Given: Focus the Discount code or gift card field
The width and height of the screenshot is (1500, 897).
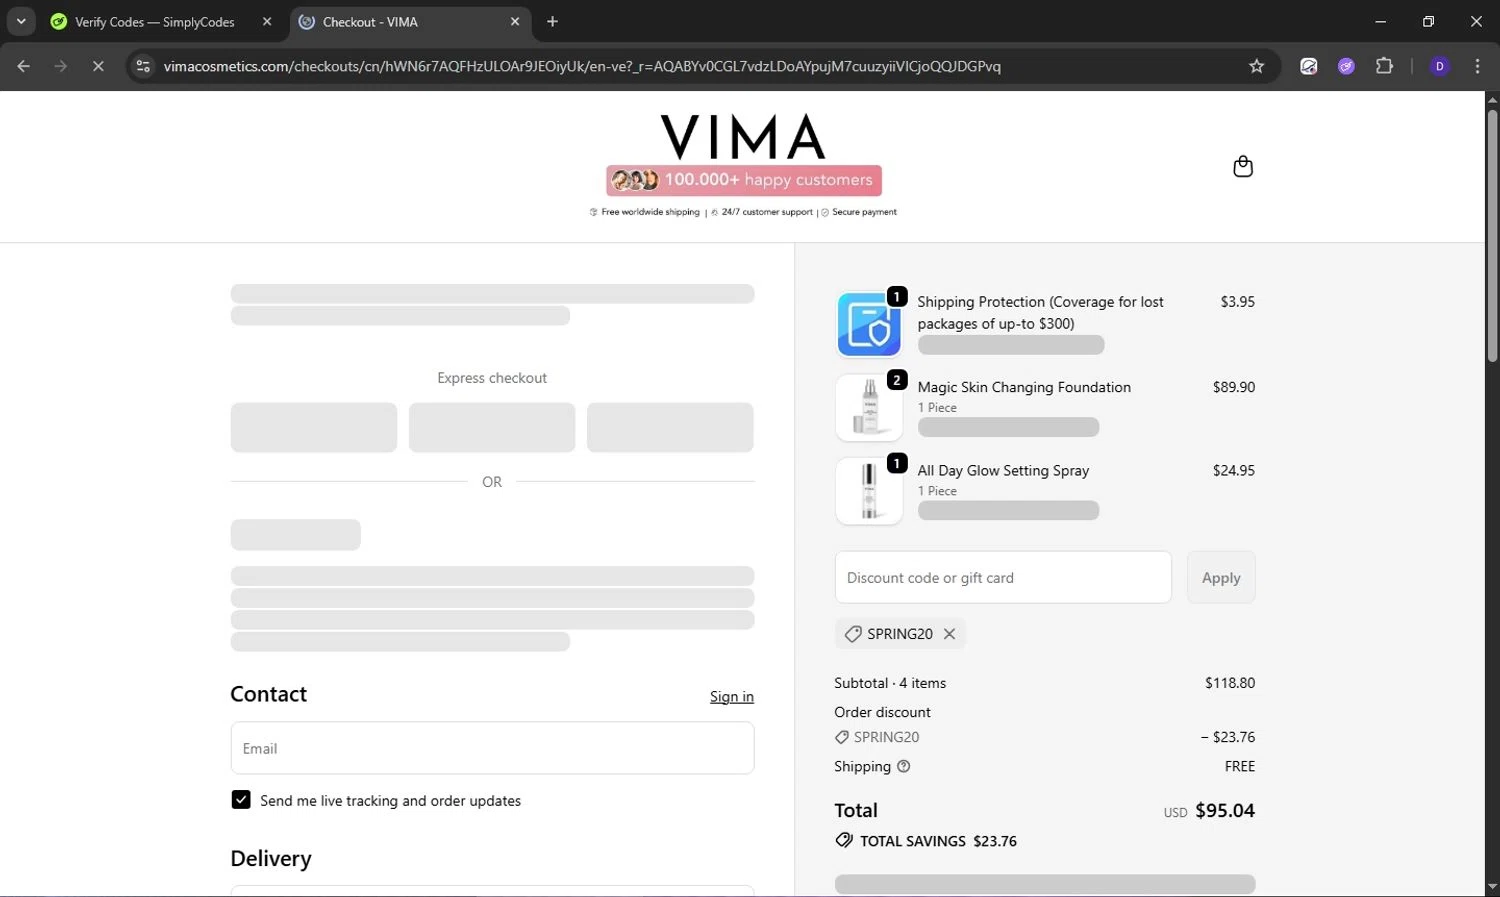Looking at the screenshot, I should (x=1003, y=578).
